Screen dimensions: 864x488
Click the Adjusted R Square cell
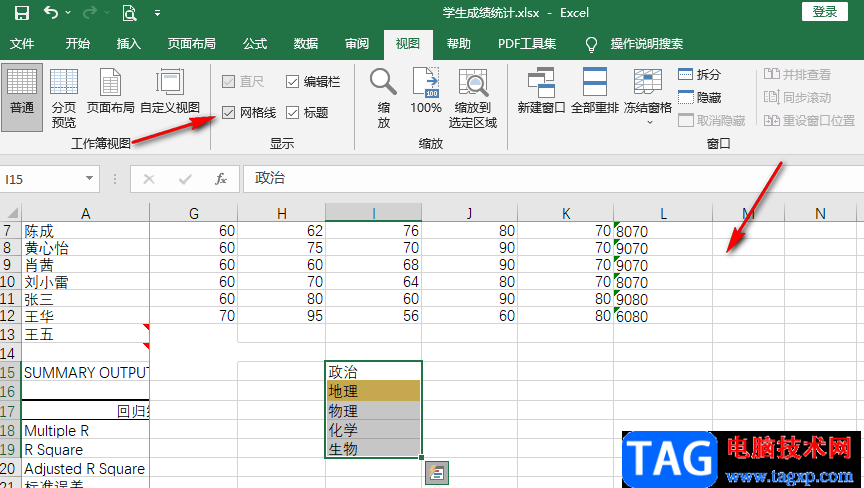(x=85, y=468)
